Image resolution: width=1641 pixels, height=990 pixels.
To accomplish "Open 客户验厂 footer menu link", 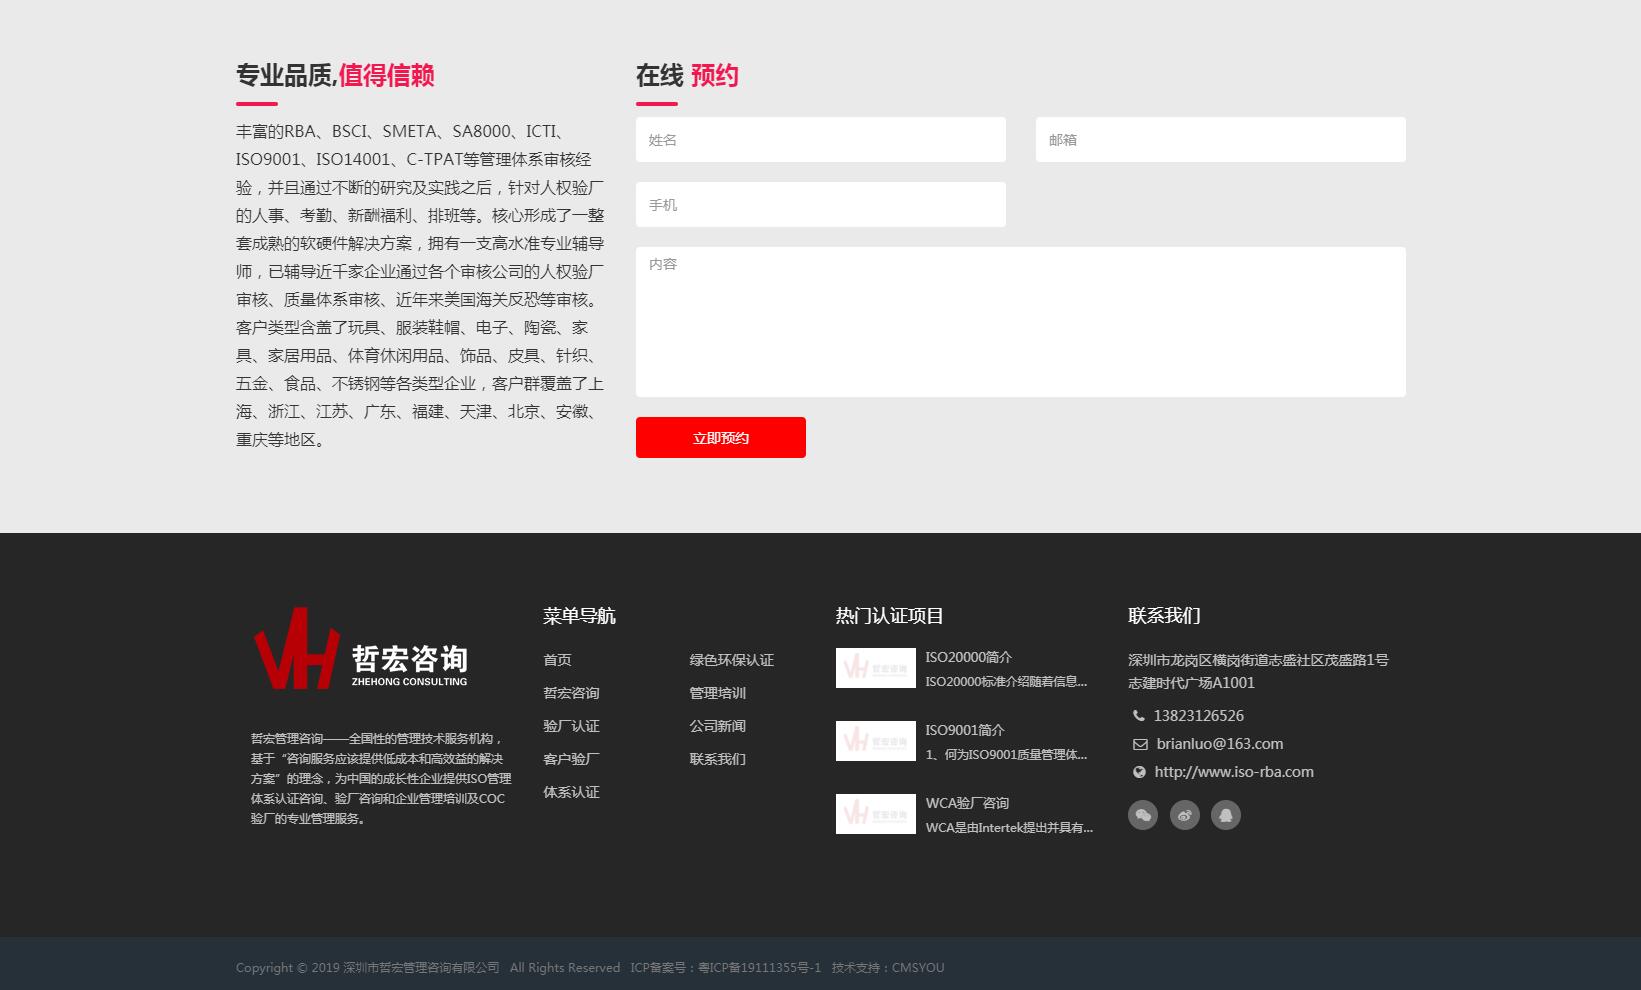I will coord(571,759).
